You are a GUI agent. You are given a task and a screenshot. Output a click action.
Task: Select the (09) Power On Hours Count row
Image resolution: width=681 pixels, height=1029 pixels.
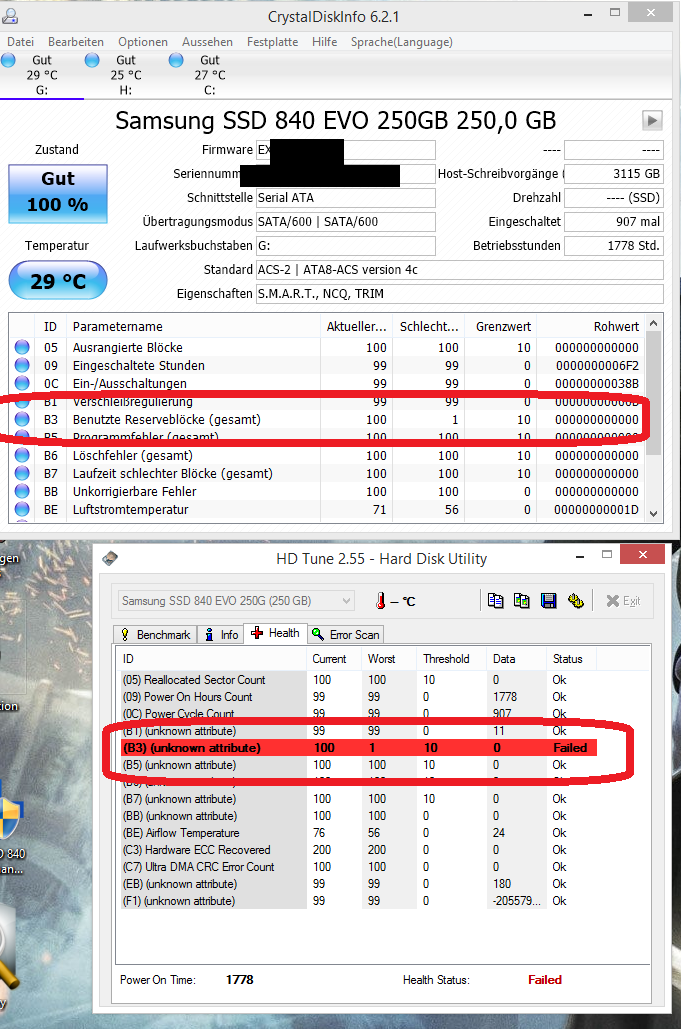click(x=358, y=697)
